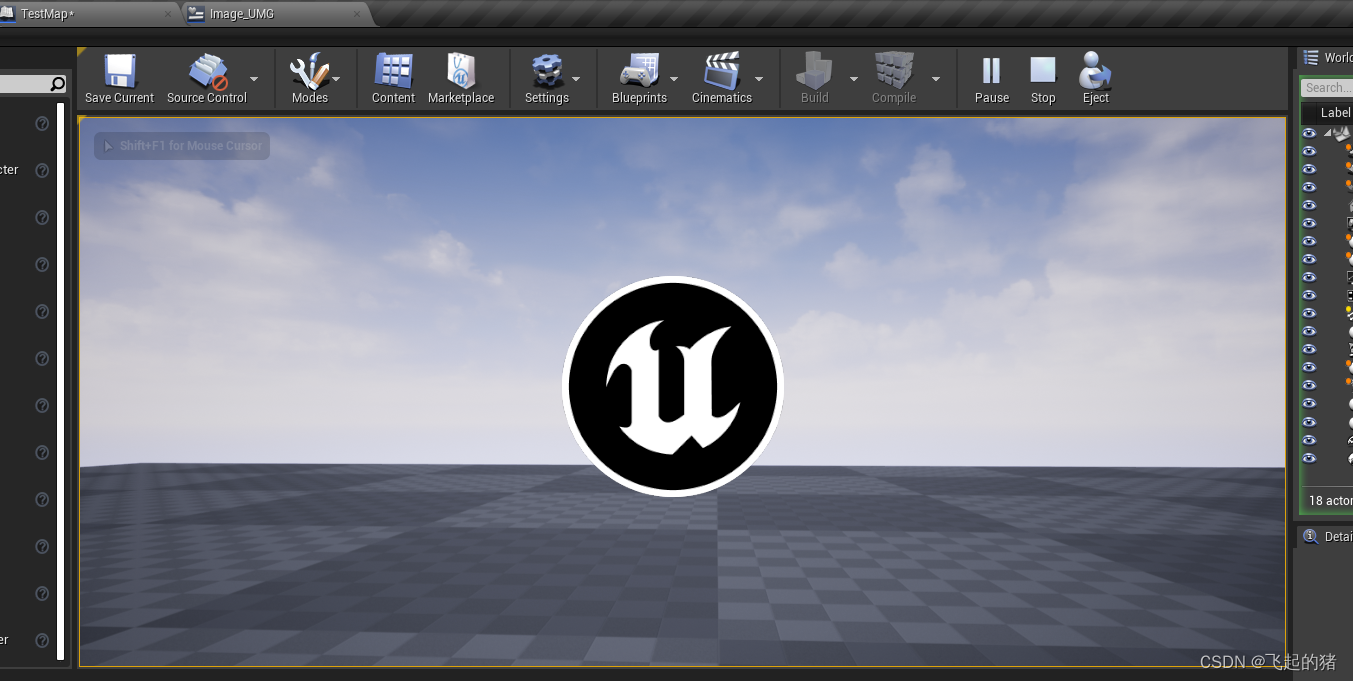
Task: Open the Cinematics clapperboard icon
Action: pyautogui.click(x=721, y=72)
